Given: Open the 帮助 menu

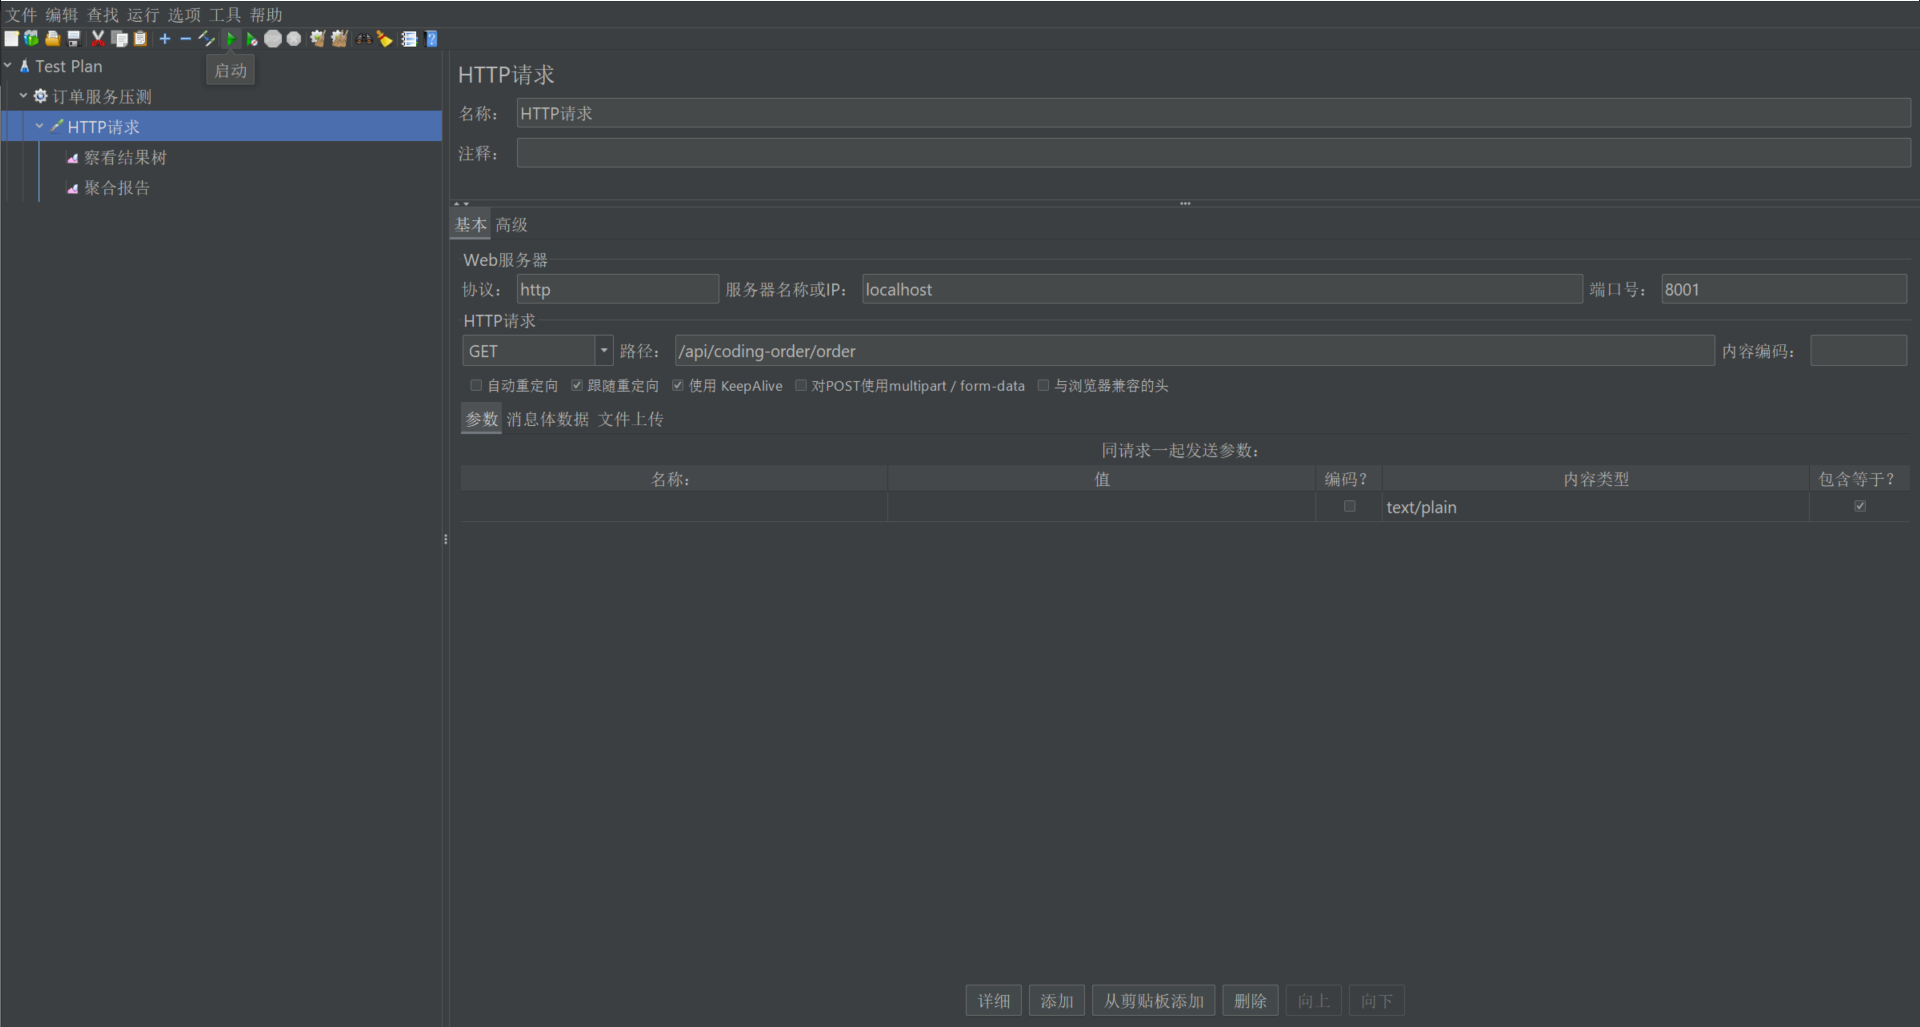Looking at the screenshot, I should [x=266, y=15].
